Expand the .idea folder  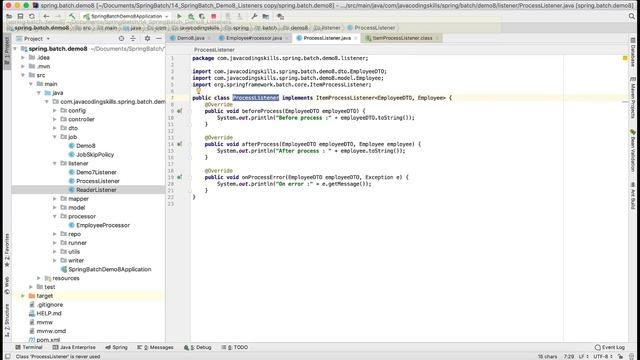[23, 58]
